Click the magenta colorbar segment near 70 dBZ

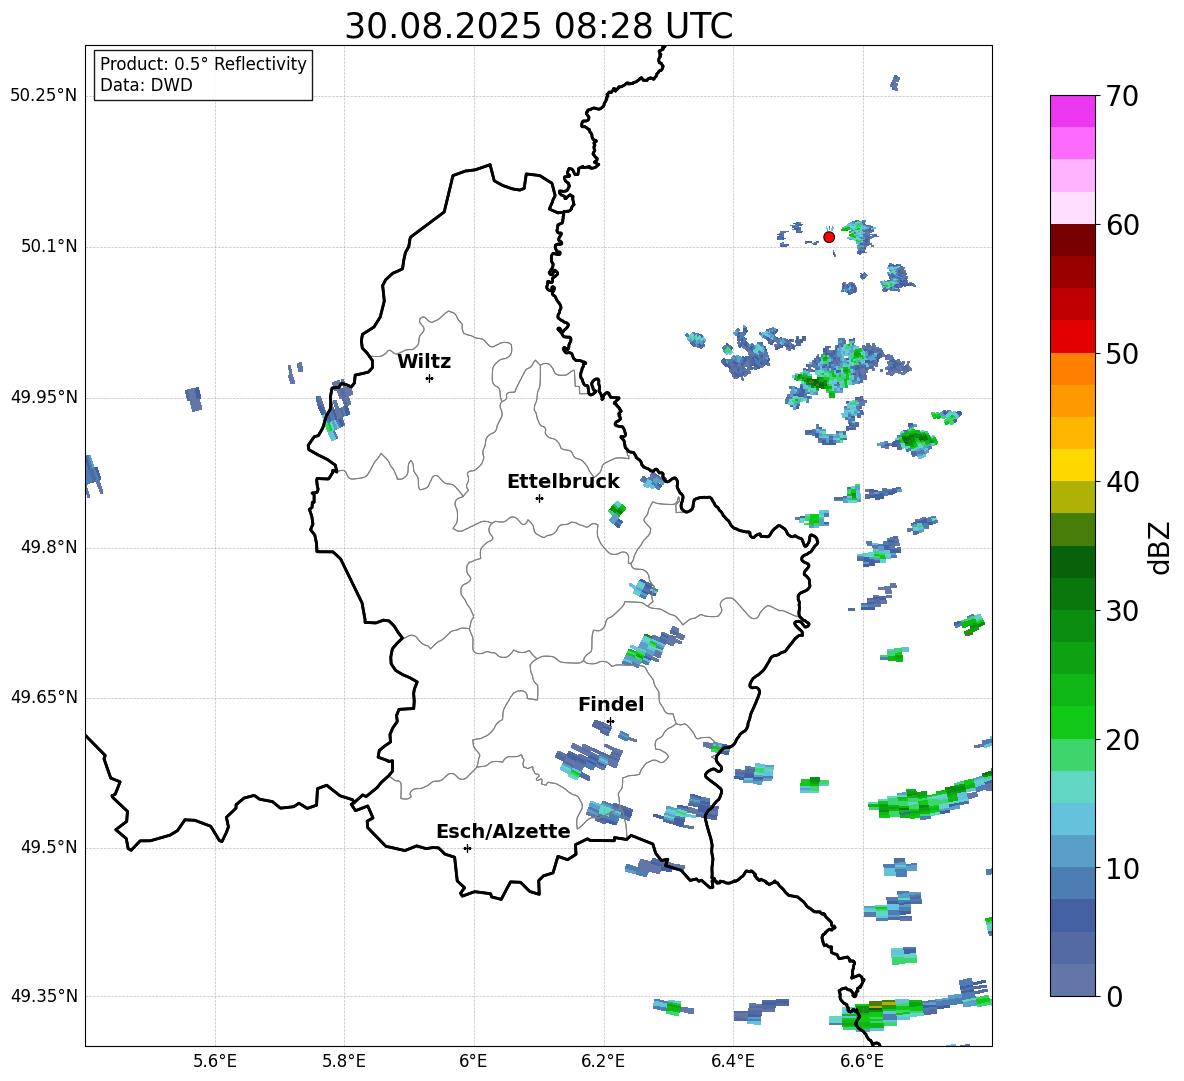pyautogui.click(x=1072, y=111)
